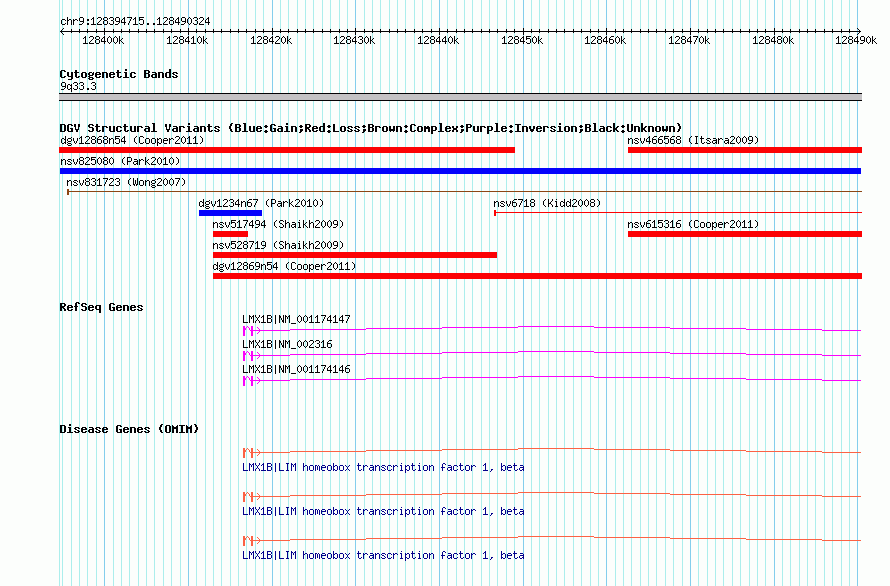Open the dgv12869n54 (Cooper2011) label
Screen dimensions: 890x586
click(x=284, y=266)
